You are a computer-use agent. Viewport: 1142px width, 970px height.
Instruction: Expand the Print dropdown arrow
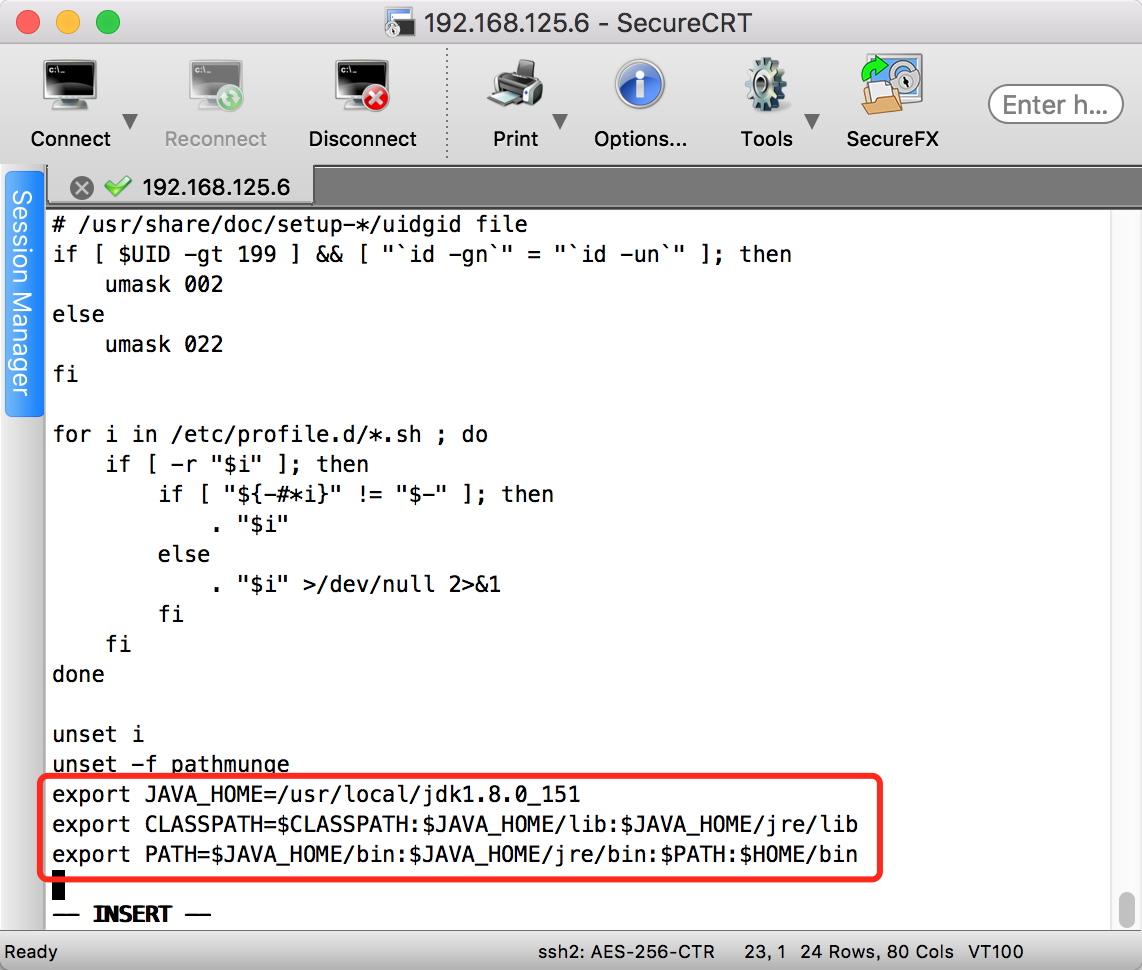pyautogui.click(x=561, y=122)
